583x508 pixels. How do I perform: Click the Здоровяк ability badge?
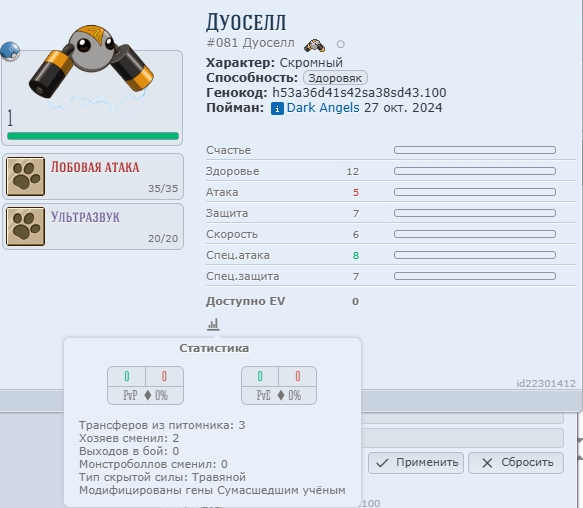tap(335, 78)
